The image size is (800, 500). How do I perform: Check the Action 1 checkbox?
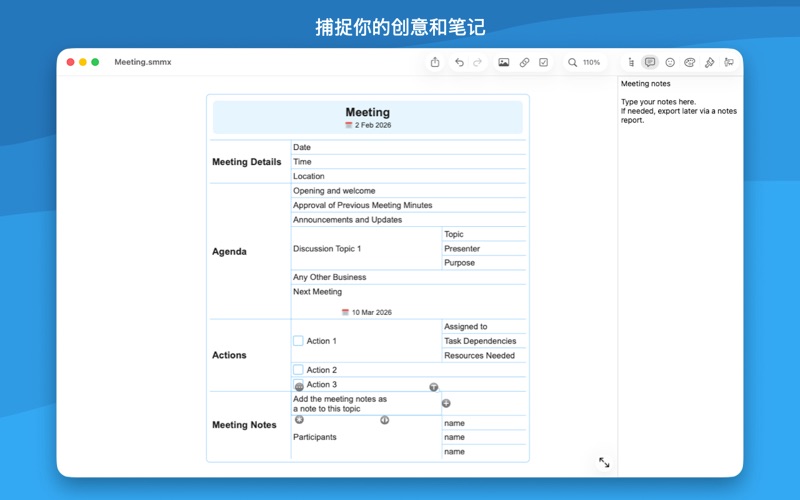[x=298, y=341]
